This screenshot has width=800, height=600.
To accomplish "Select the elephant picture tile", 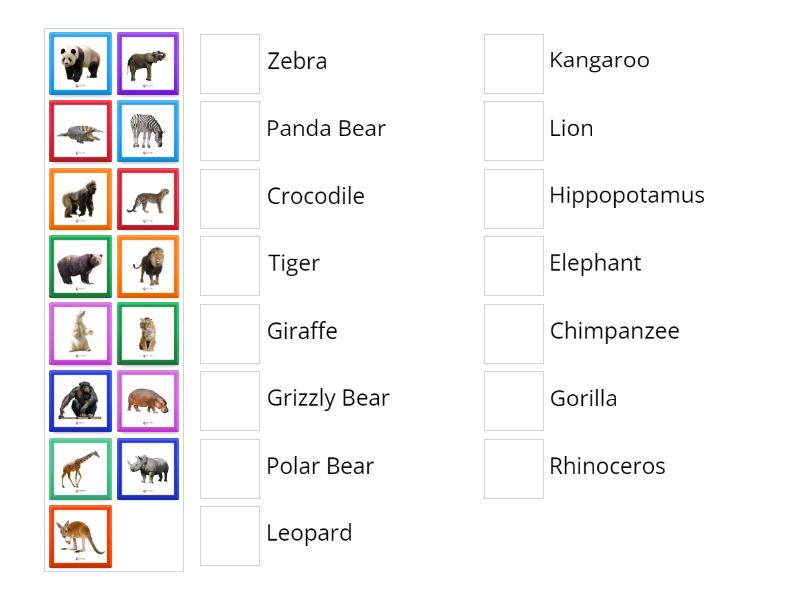I will click(148, 62).
